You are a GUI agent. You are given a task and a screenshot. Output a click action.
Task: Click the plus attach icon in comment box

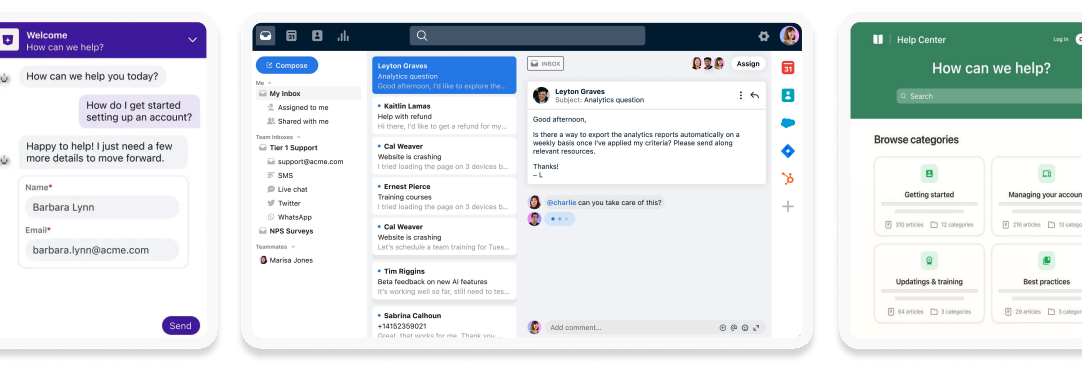[x=722, y=327]
